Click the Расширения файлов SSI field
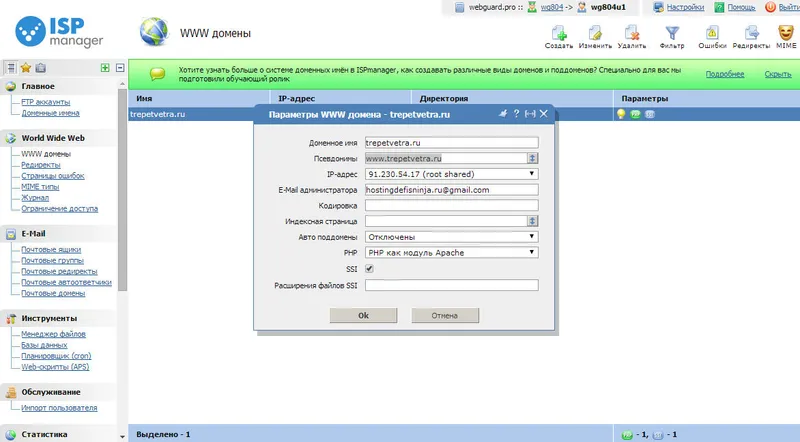Image resolution: width=800 pixels, height=442 pixels. click(452, 285)
